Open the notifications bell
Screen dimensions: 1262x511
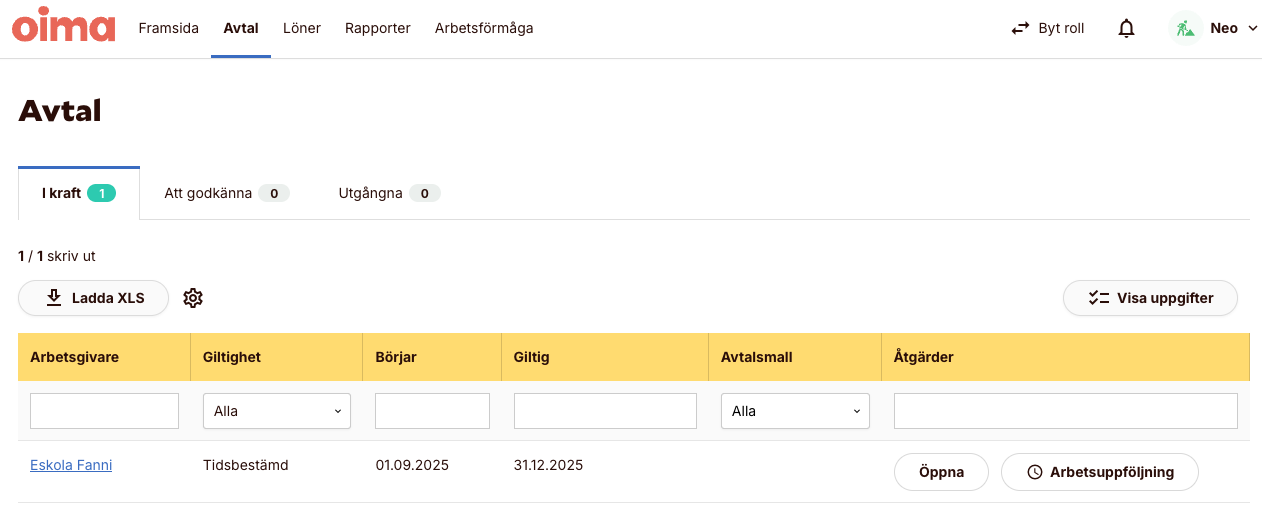coord(1126,29)
